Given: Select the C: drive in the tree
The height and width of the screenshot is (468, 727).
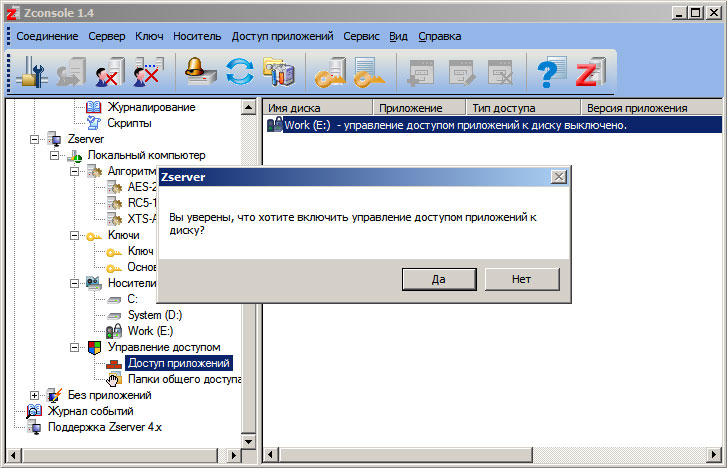Looking at the screenshot, I should tap(133, 299).
